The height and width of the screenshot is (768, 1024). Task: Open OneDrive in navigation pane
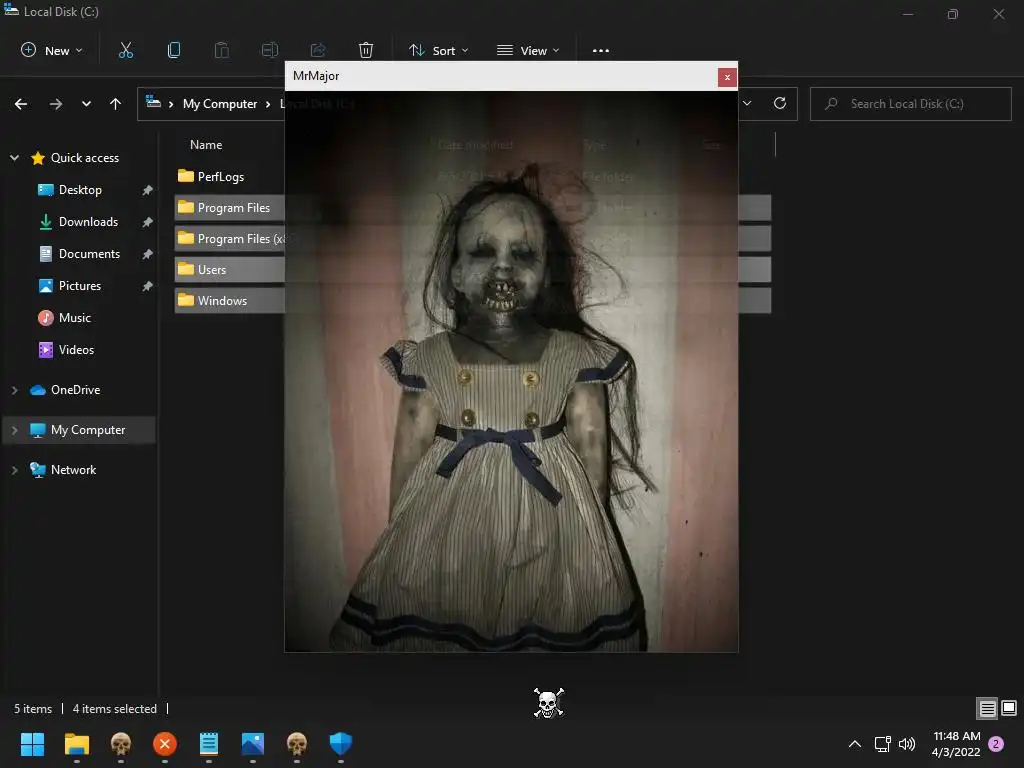(x=75, y=390)
